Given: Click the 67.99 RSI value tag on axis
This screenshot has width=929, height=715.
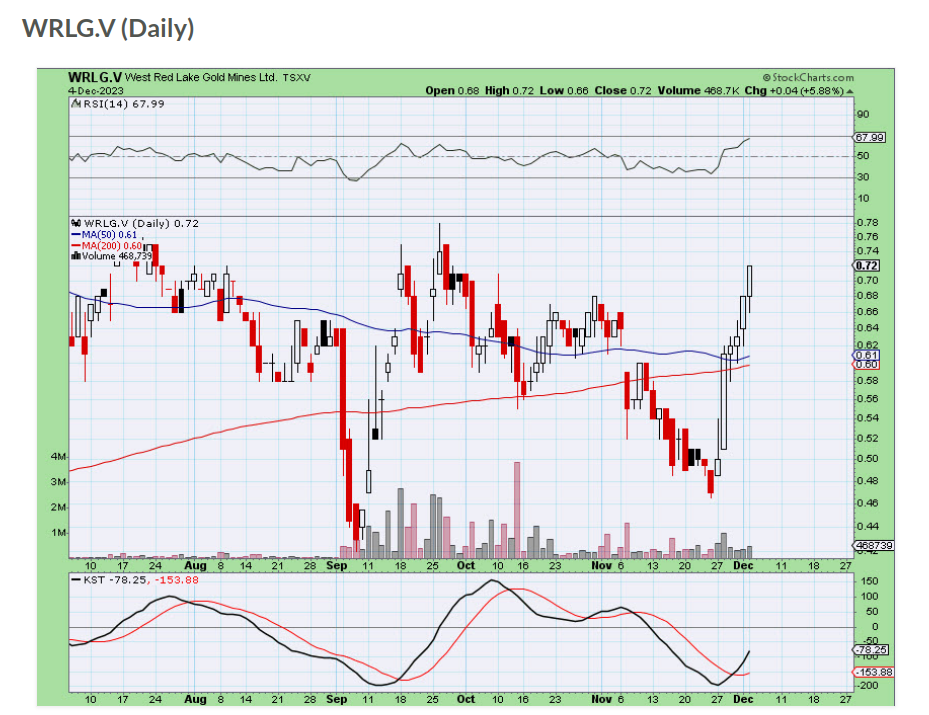Looking at the screenshot, I should coord(869,137).
